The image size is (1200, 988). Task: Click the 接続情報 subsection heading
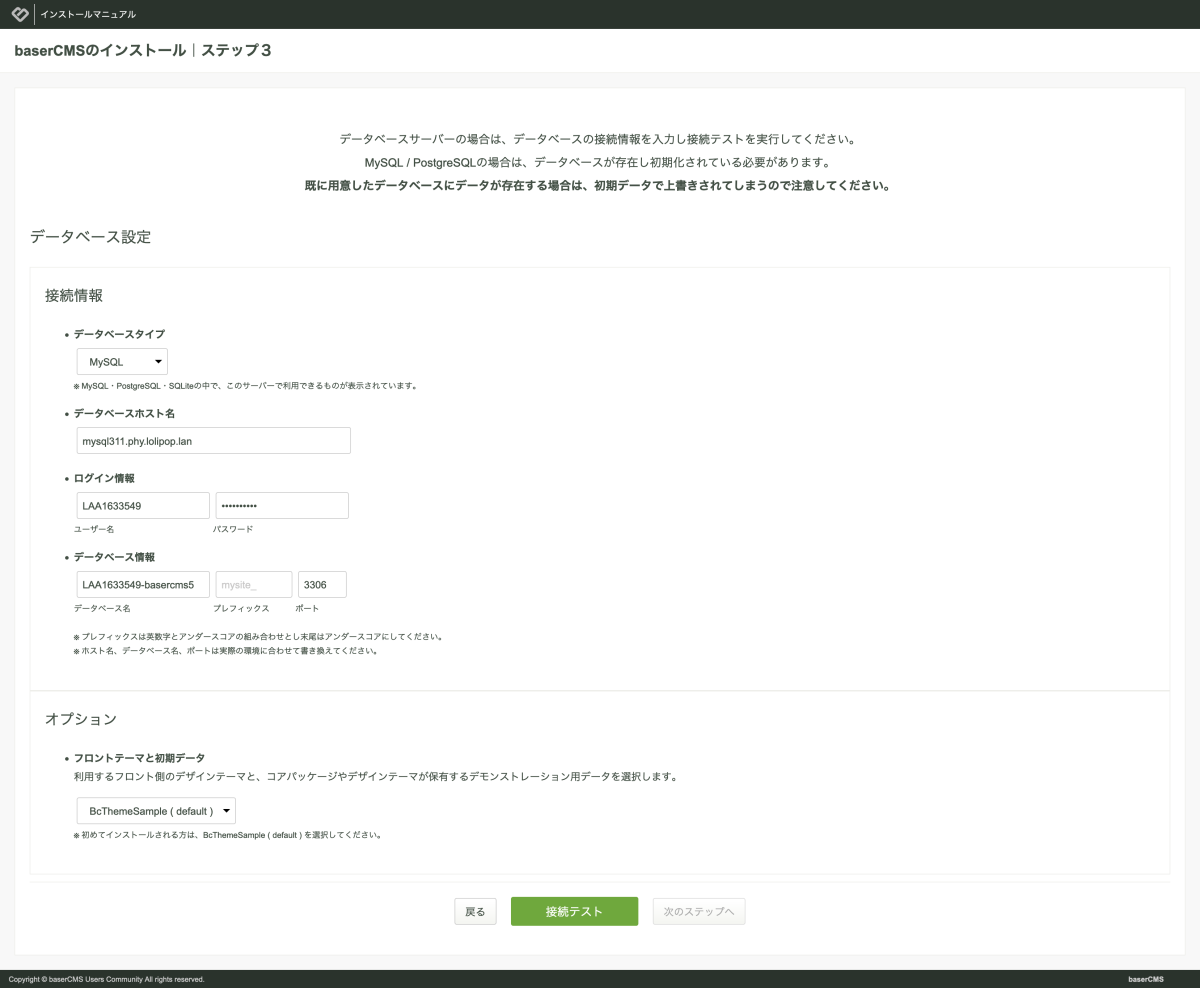74,296
